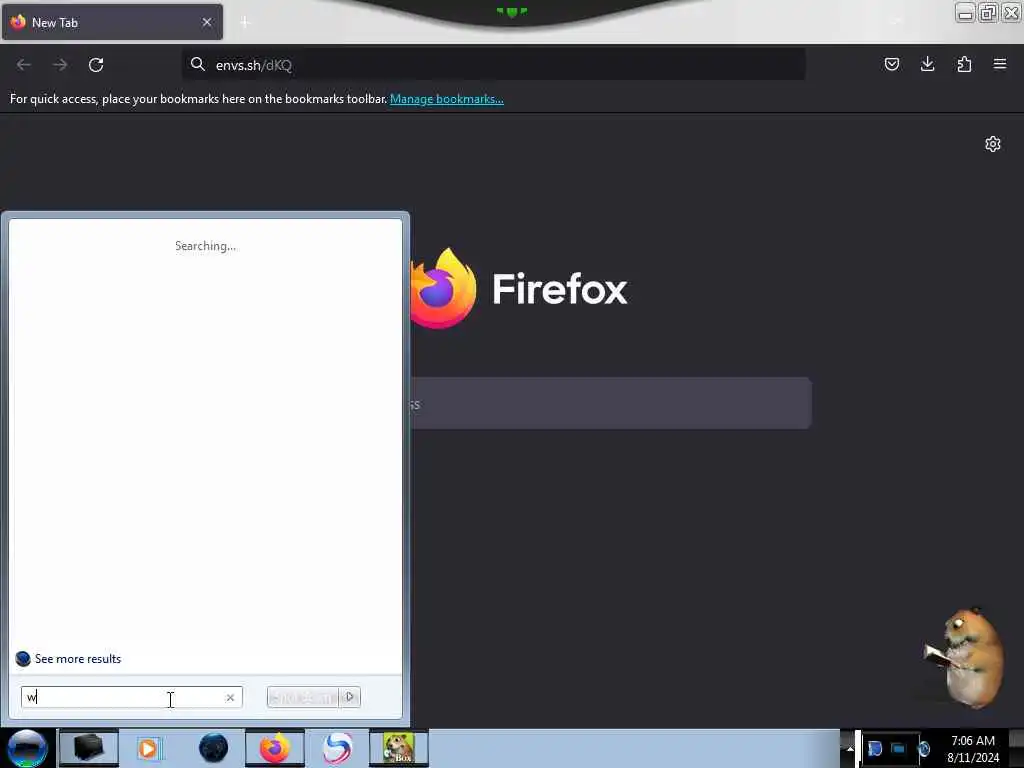1024x768 pixels.
Task: Click the network monitor tray icon
Action: click(899, 748)
